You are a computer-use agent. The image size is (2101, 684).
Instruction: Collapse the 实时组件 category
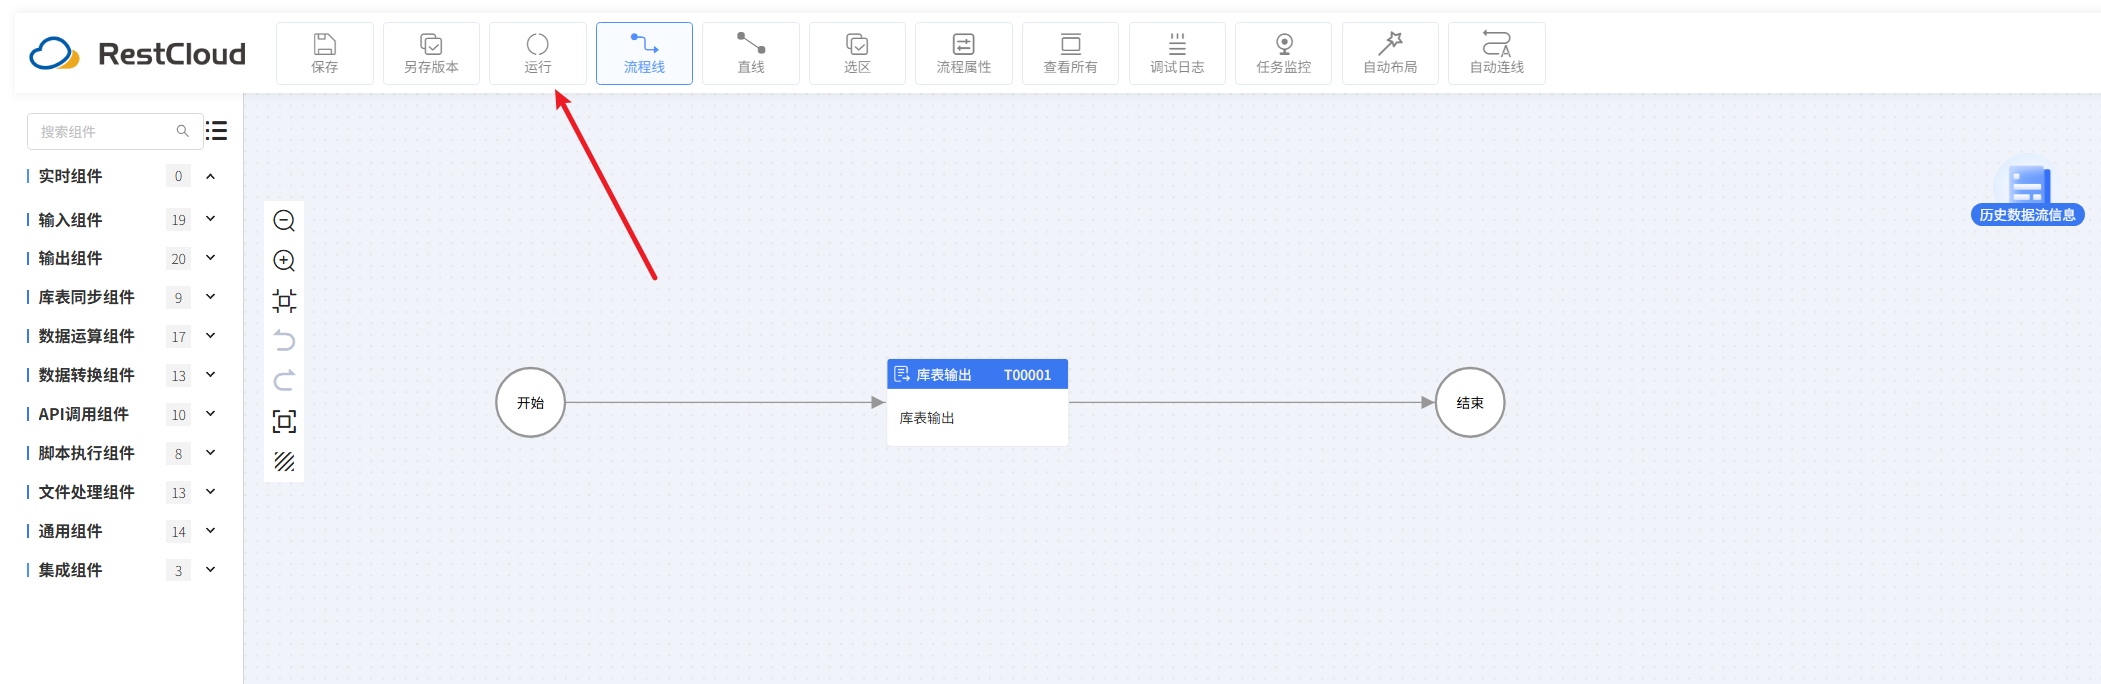click(x=211, y=176)
